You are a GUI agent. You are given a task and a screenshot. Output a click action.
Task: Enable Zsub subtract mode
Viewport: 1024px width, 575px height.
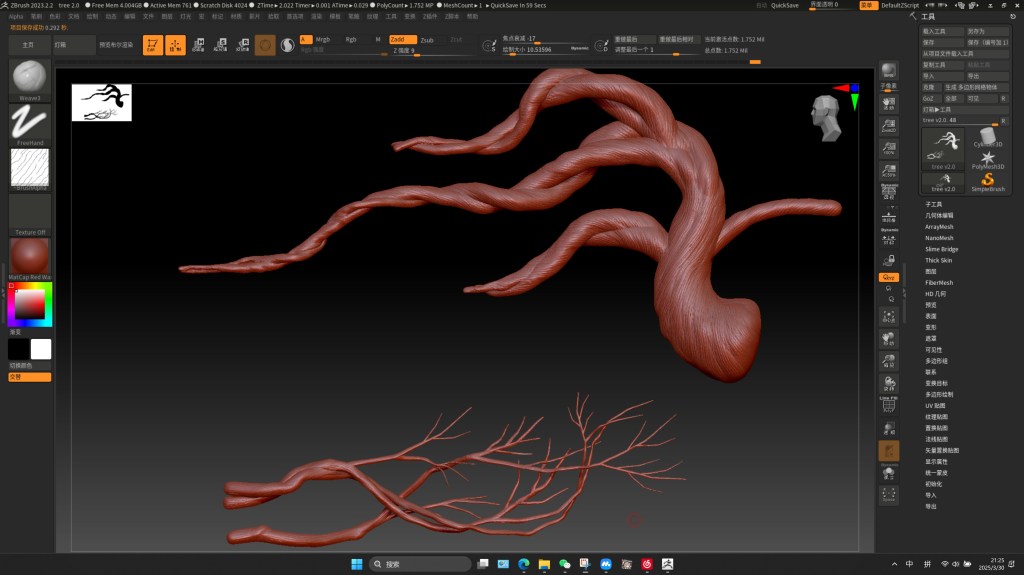[427, 40]
